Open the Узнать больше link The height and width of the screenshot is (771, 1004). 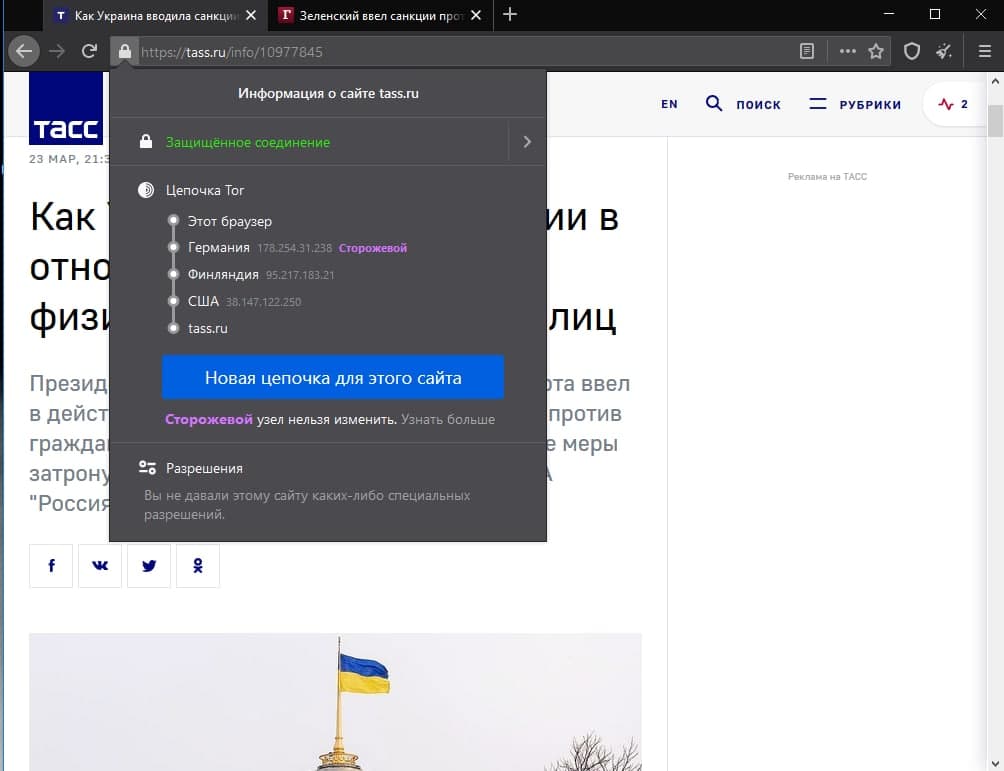(448, 419)
